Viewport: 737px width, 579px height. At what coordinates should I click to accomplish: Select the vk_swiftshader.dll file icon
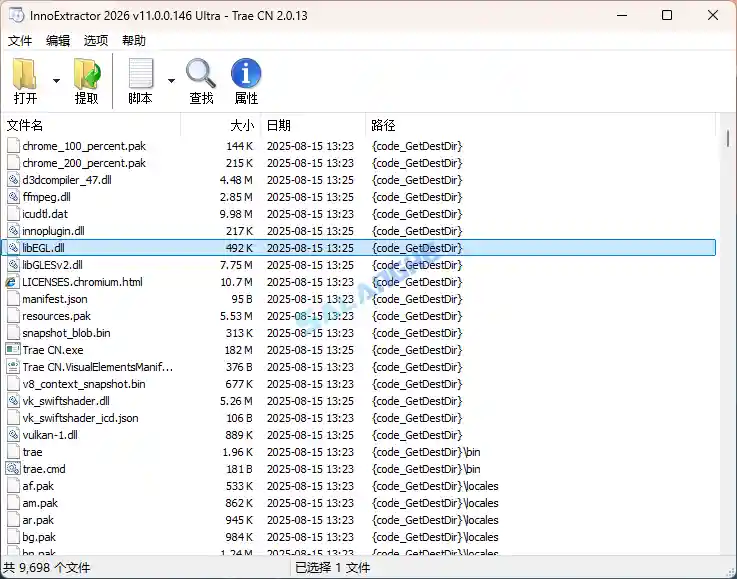coord(14,401)
